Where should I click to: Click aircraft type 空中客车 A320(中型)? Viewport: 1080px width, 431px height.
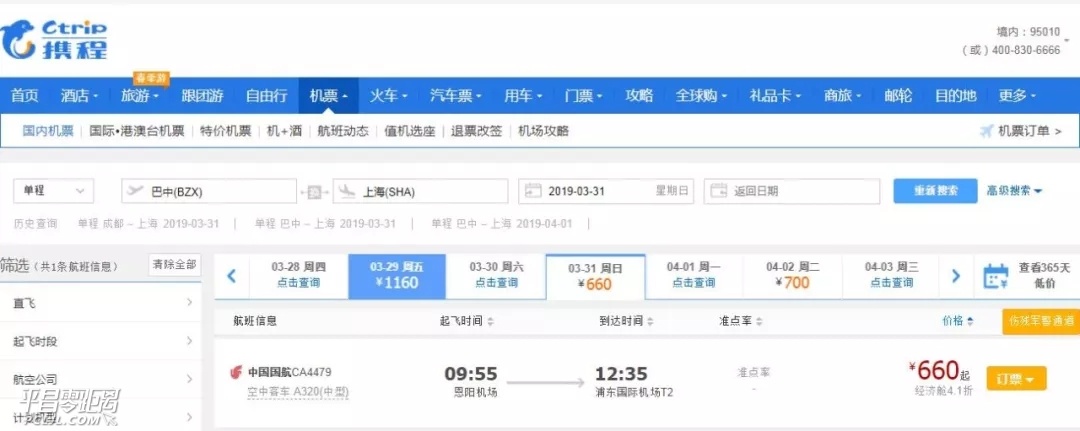[x=299, y=393]
